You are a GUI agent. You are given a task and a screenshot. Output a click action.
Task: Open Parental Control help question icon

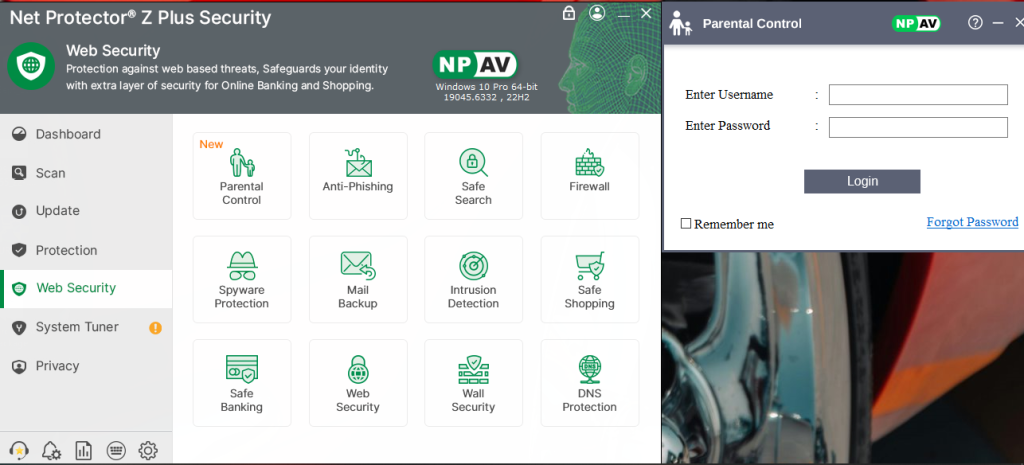click(x=975, y=23)
